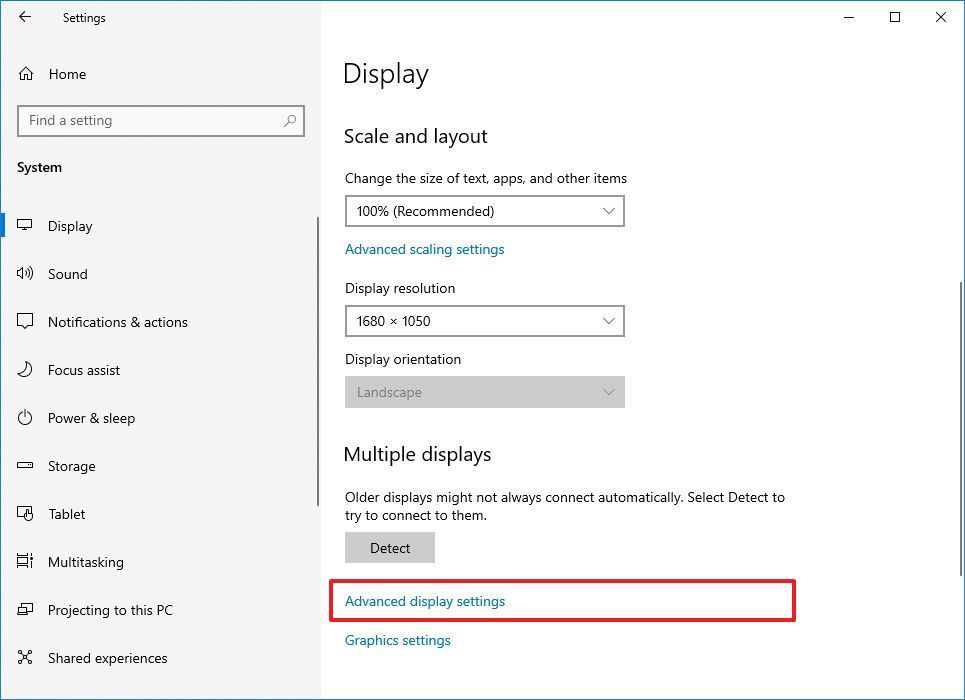
Task: Open the Display orientation dropdown
Action: [484, 392]
